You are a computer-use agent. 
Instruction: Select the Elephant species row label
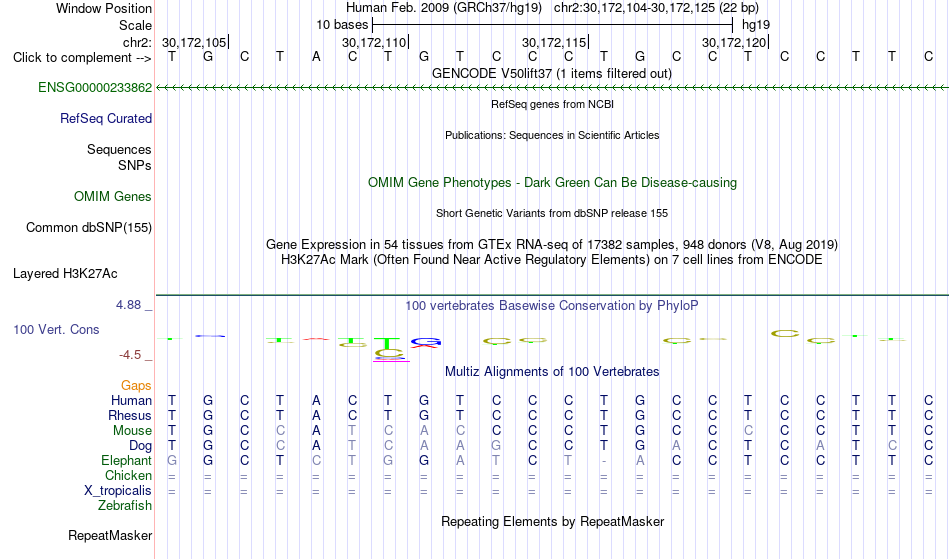(x=127, y=461)
